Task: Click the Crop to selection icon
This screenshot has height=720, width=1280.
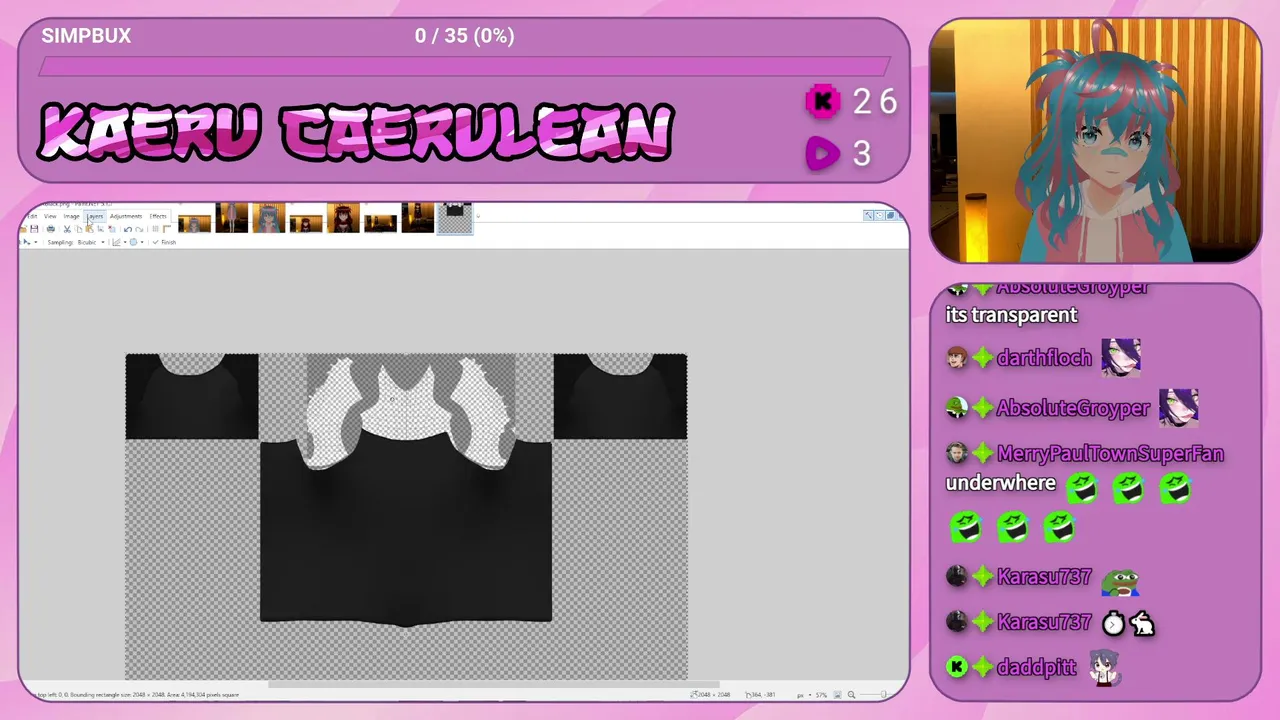Action: 100,229
